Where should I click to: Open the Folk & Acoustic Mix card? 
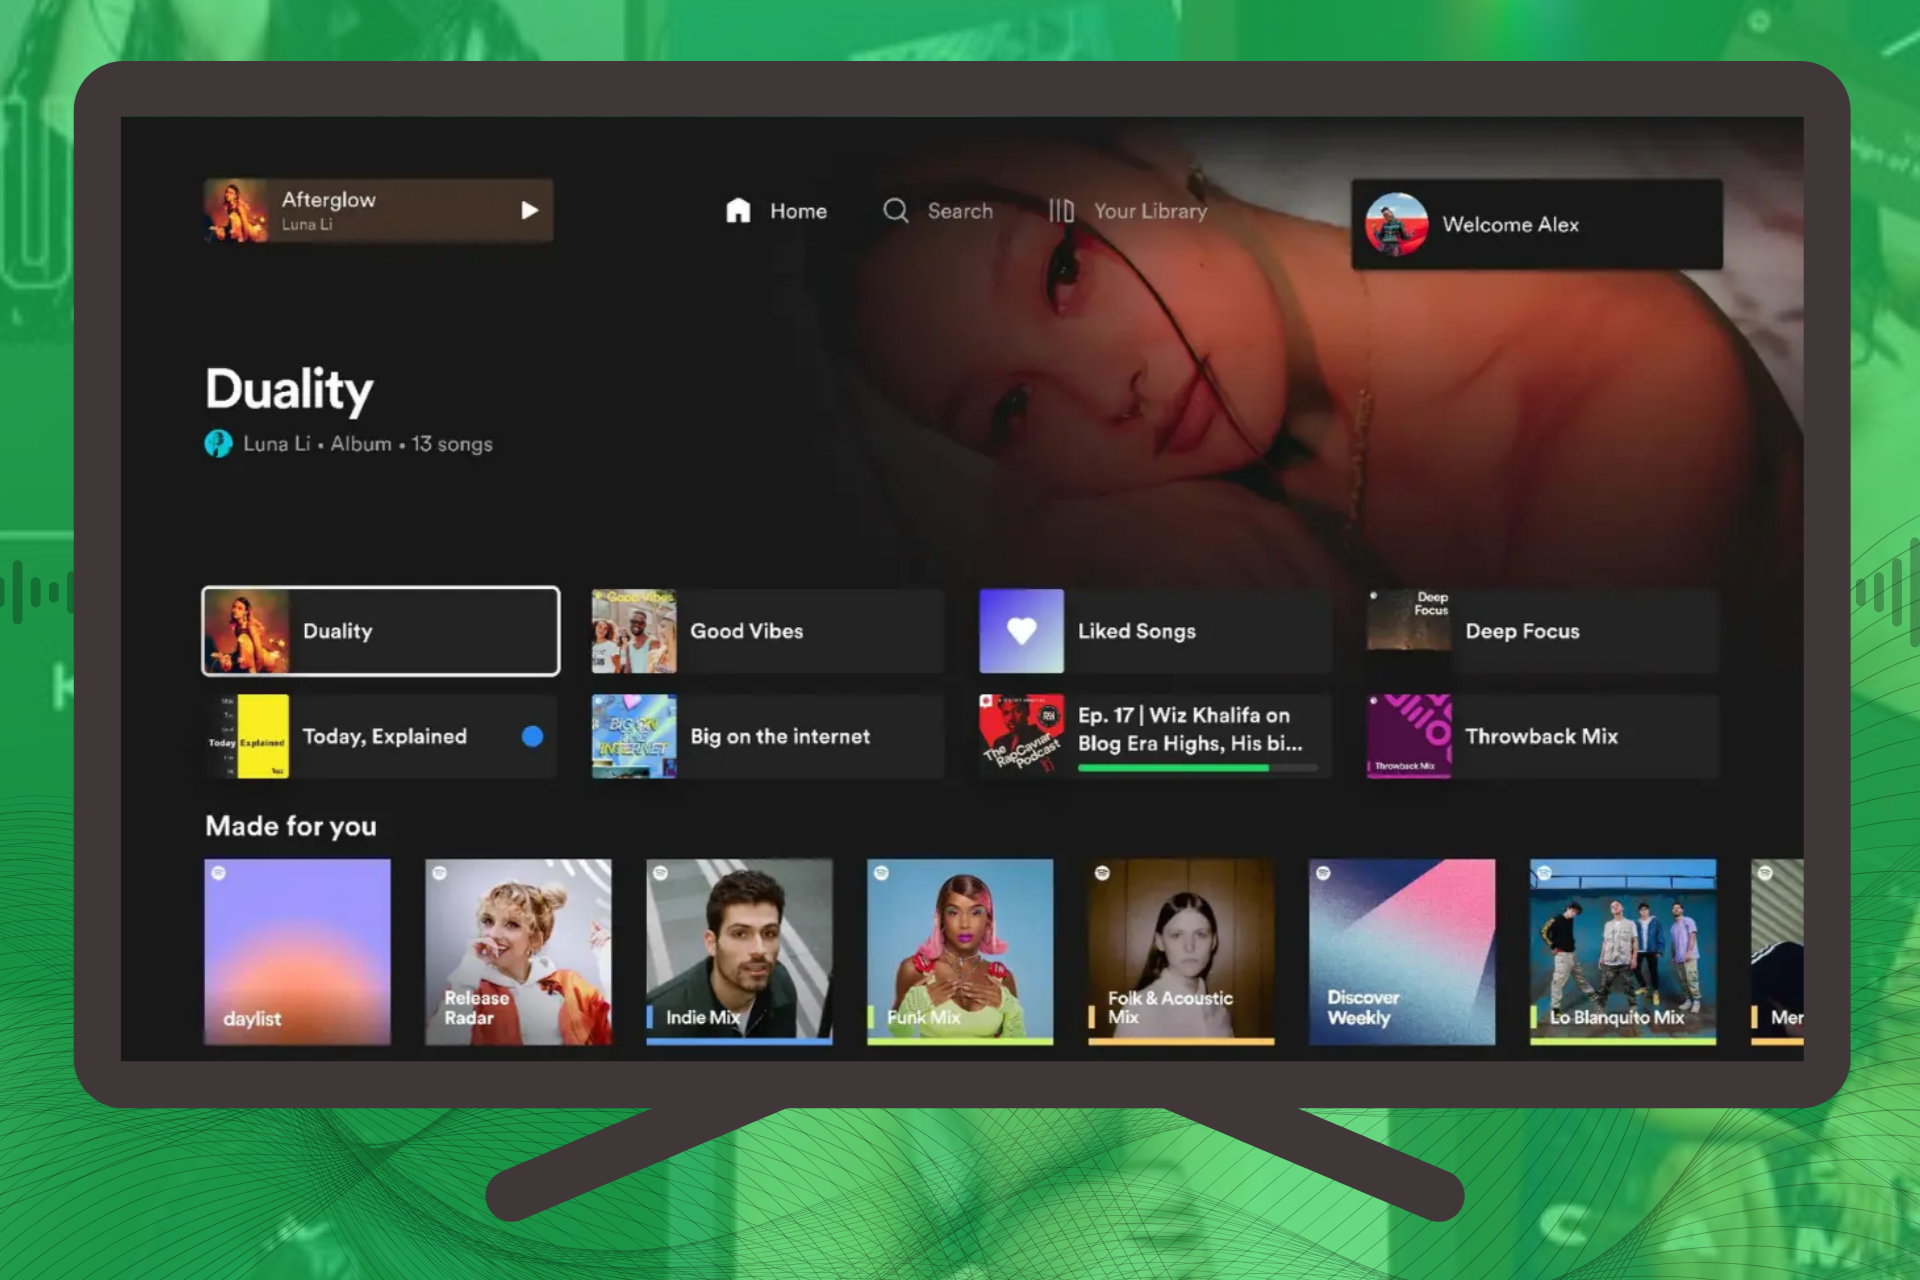pos(1181,952)
